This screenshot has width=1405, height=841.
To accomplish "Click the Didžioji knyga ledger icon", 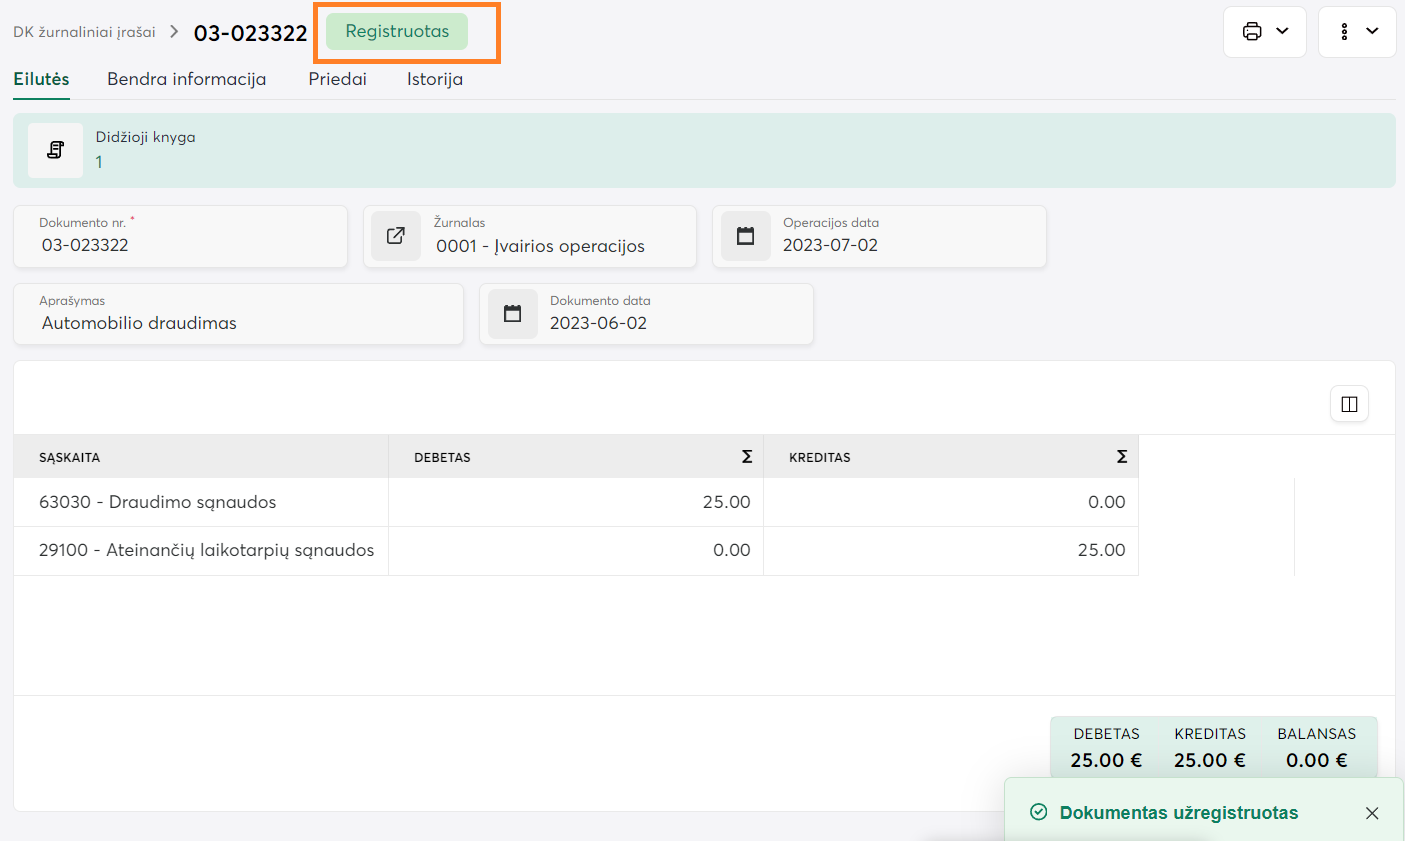I will [55, 150].
